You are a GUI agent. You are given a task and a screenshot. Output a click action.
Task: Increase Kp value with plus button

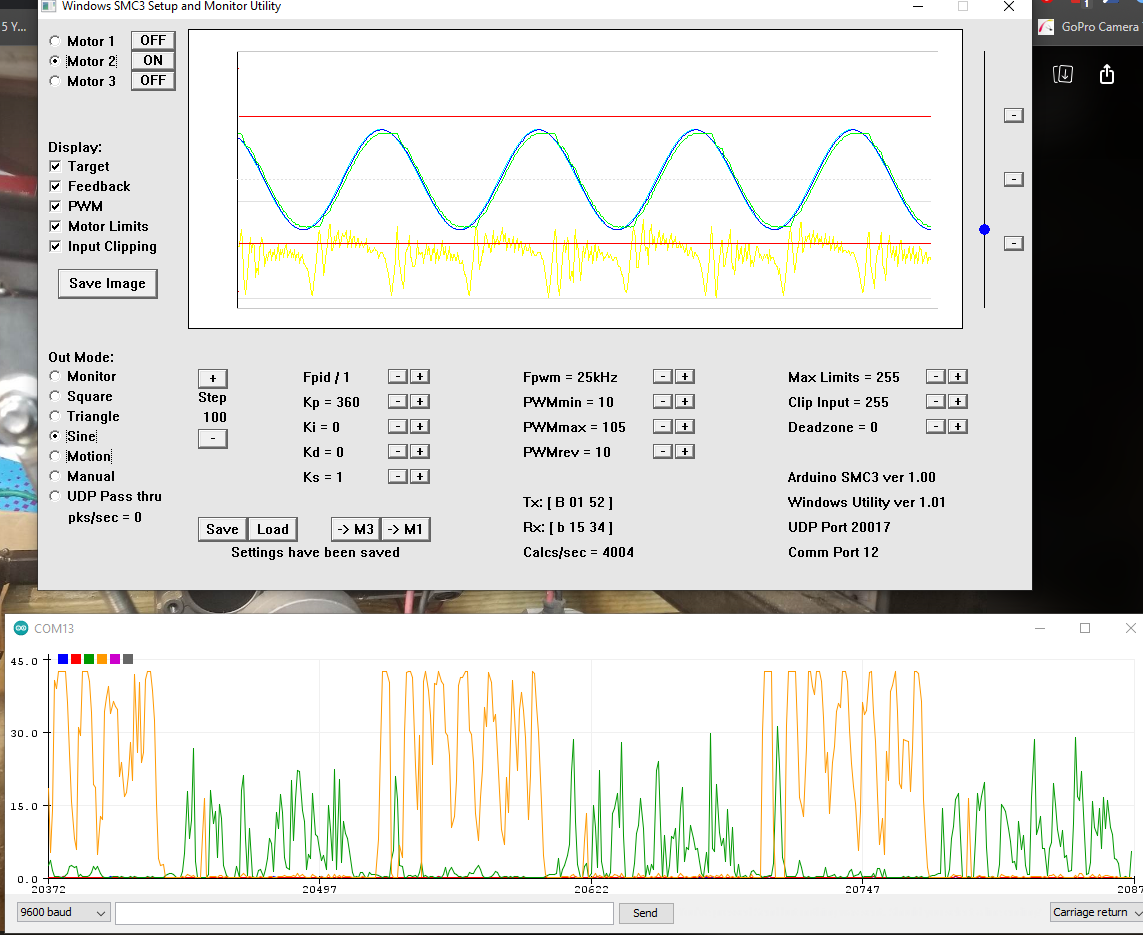tap(420, 402)
